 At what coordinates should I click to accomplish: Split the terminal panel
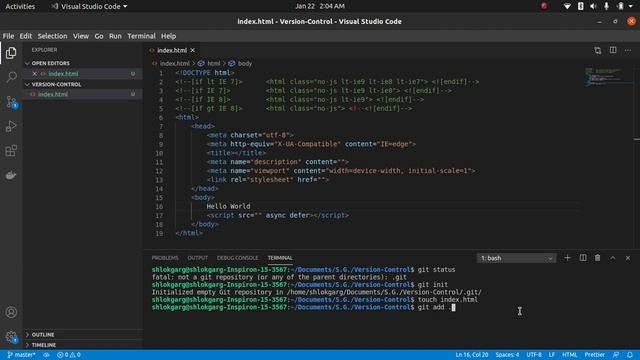coord(583,258)
